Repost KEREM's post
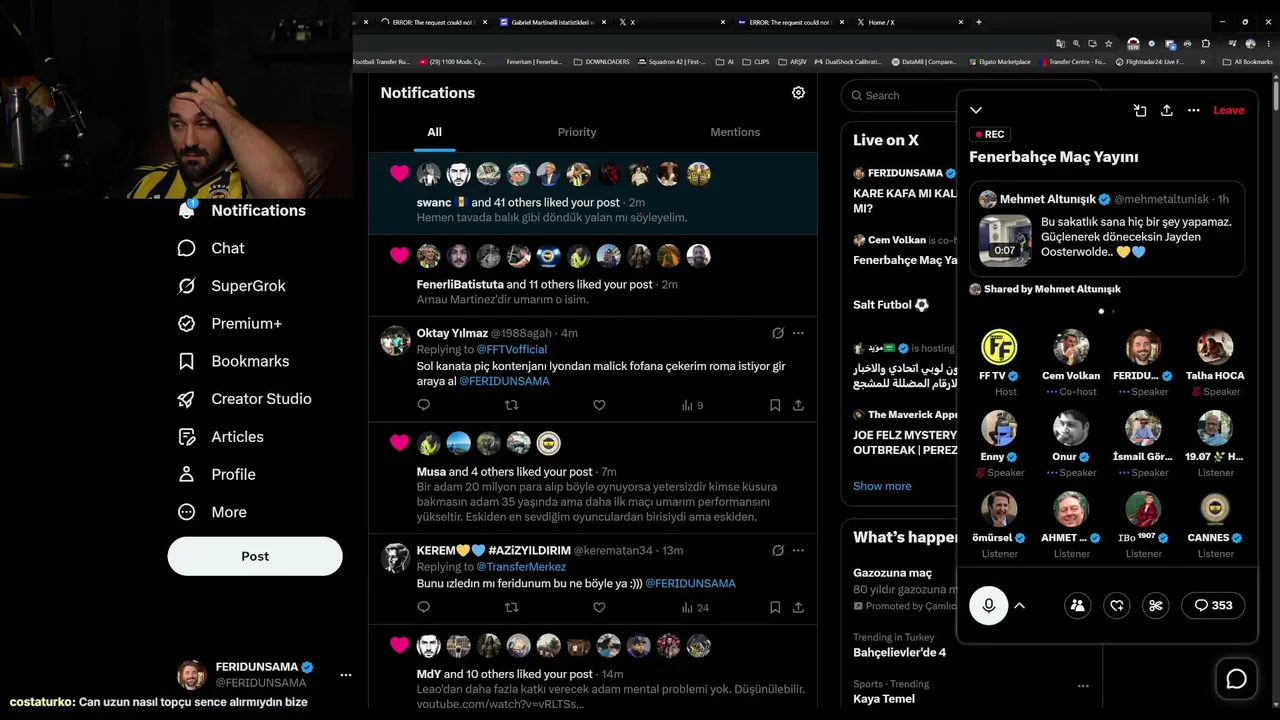This screenshot has height=720, width=1280. point(511,607)
